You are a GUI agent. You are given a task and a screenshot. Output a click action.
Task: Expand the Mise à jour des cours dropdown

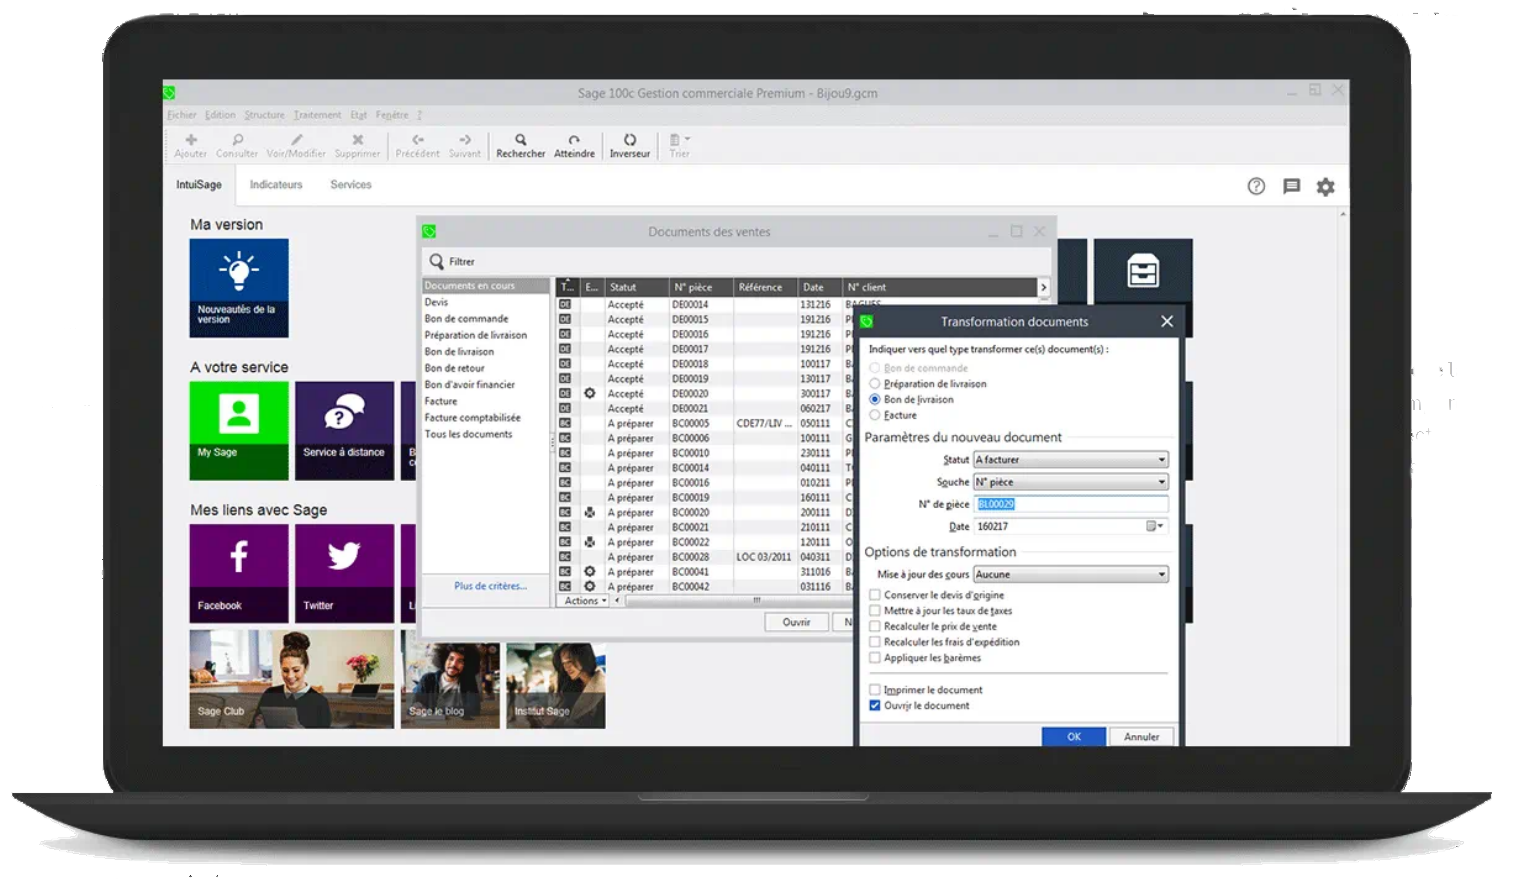pos(1161,574)
